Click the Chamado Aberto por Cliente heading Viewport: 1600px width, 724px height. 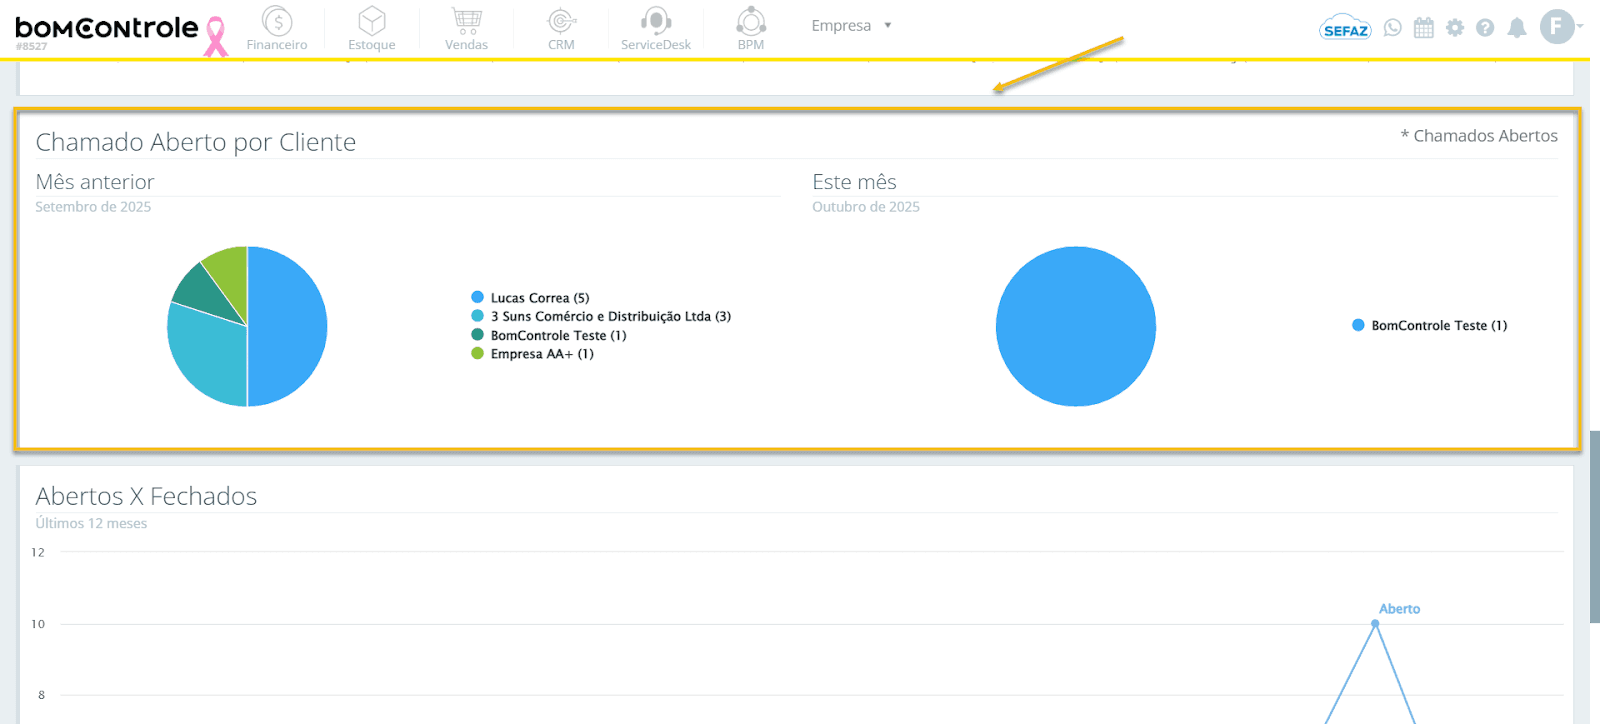196,142
